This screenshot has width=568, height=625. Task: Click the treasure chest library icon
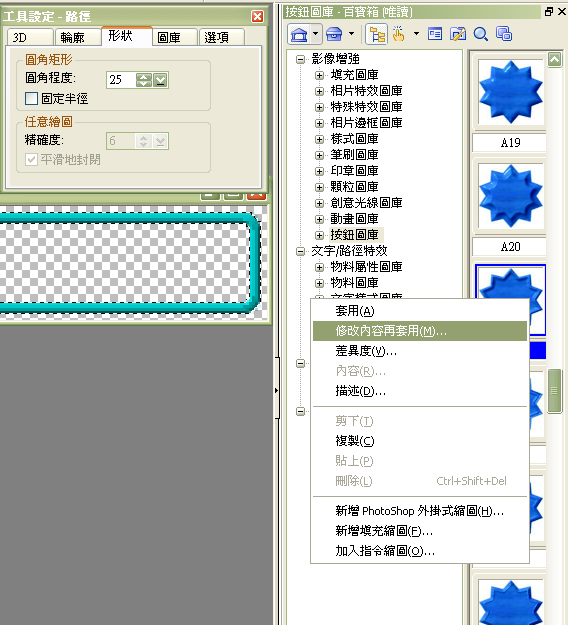pyautogui.click(x=334, y=34)
